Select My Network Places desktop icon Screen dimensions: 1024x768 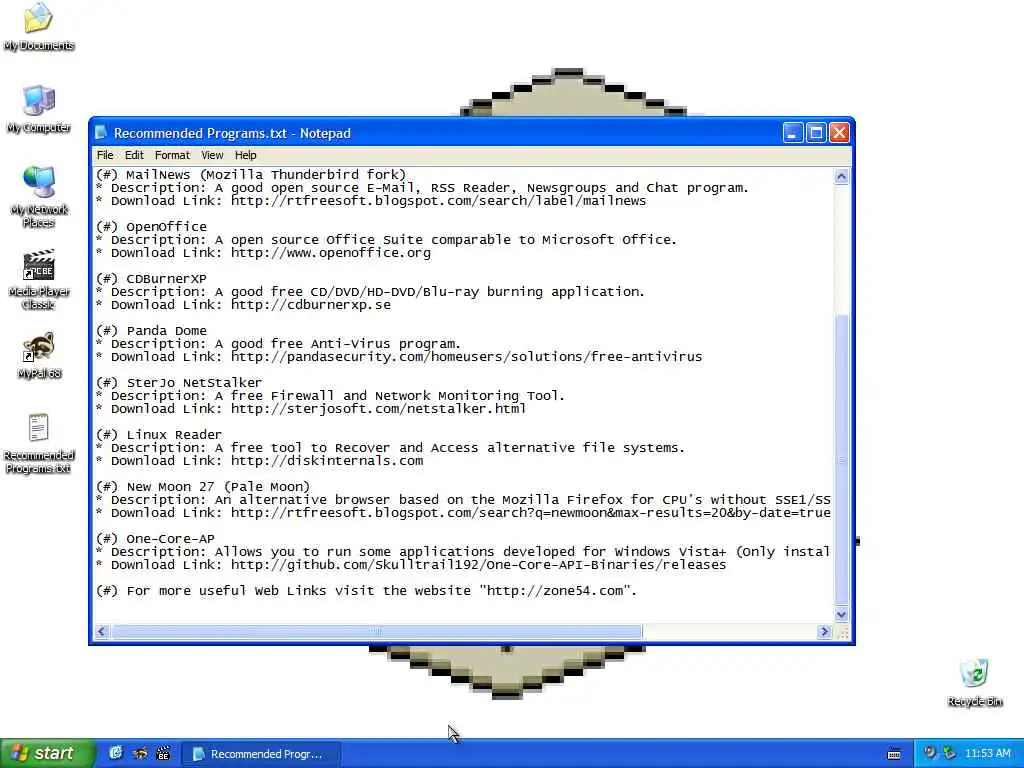tap(38, 196)
